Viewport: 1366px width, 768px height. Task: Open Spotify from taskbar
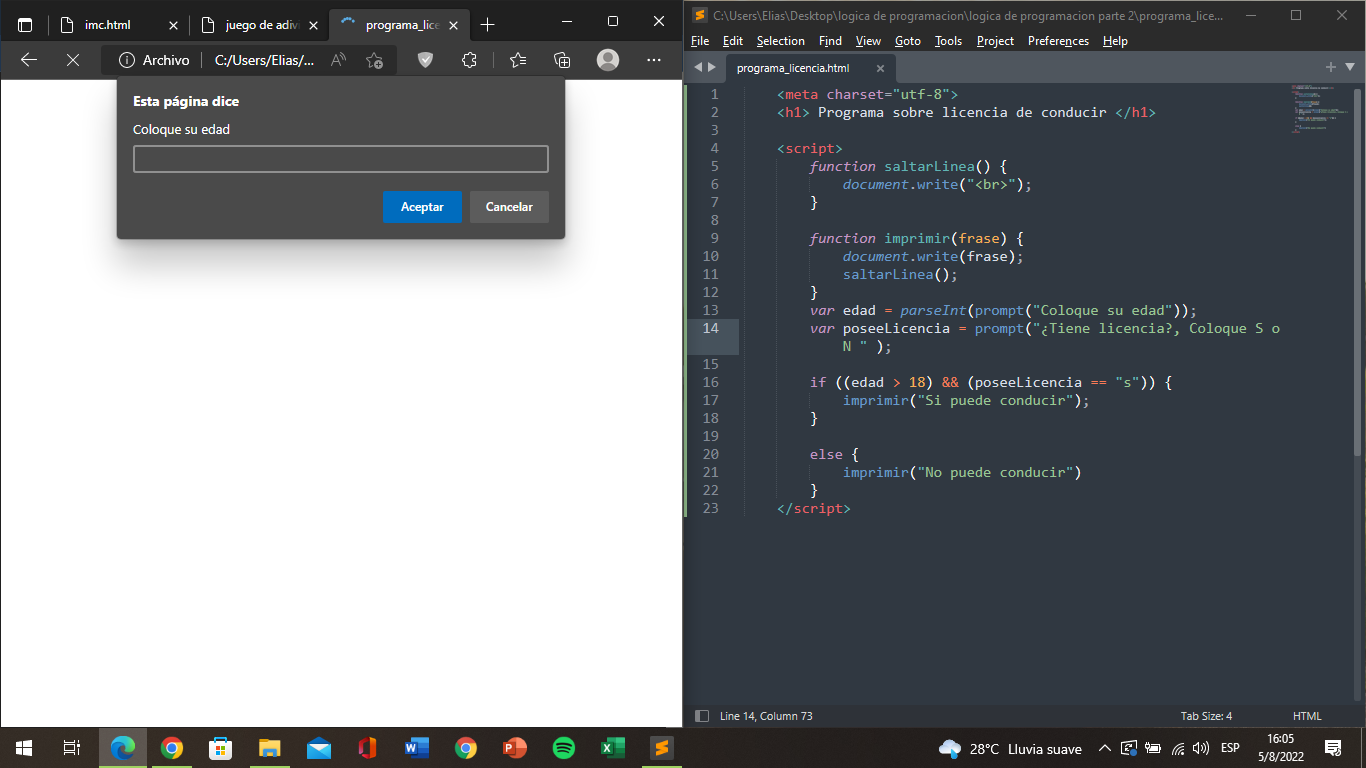563,748
